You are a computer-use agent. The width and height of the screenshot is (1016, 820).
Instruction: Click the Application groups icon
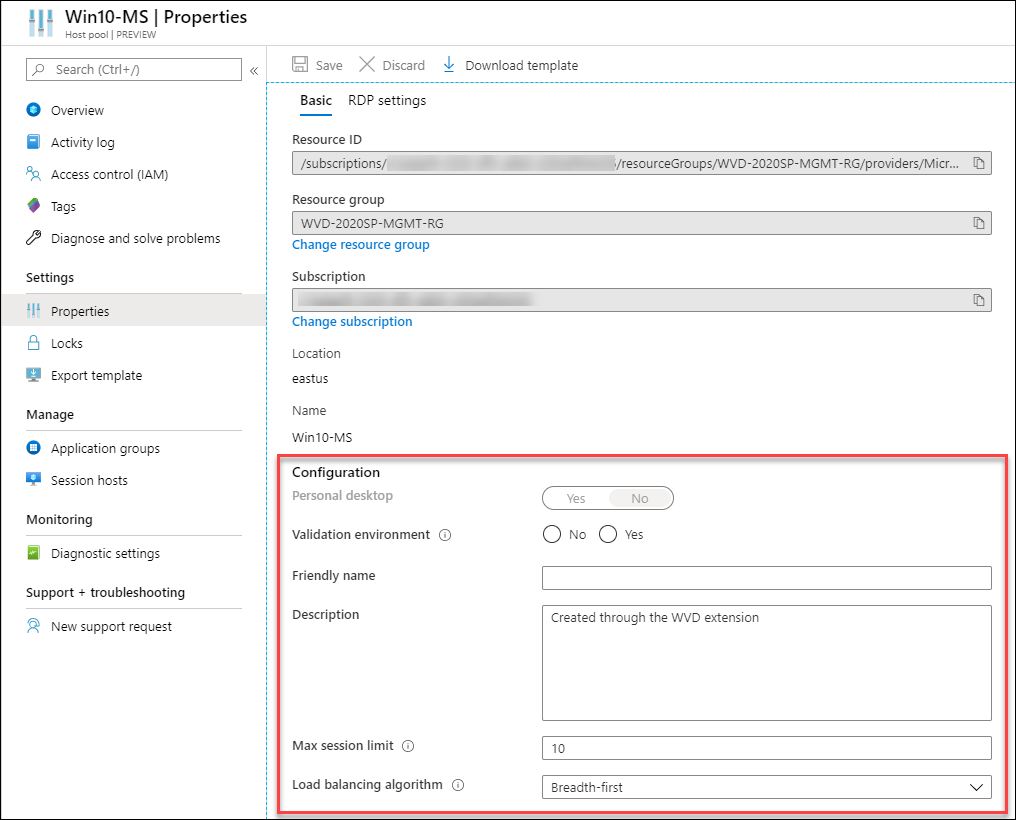click(34, 448)
